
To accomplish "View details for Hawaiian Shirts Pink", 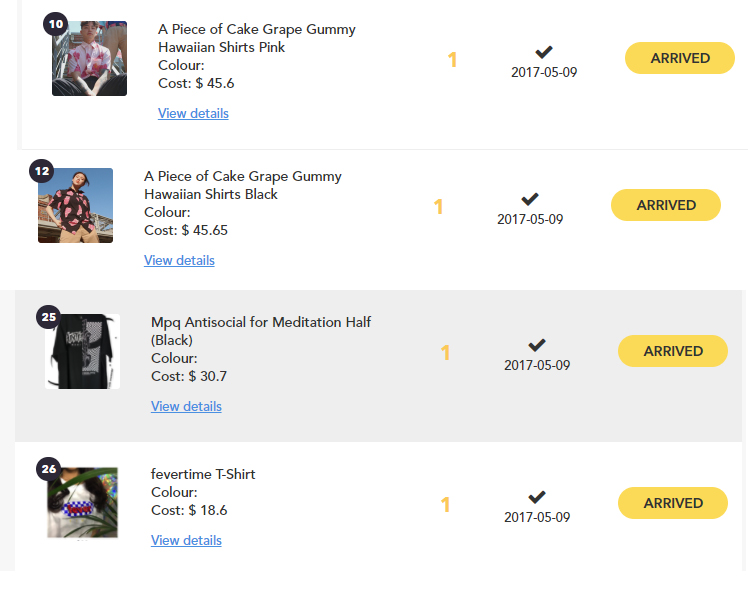I will (193, 113).
